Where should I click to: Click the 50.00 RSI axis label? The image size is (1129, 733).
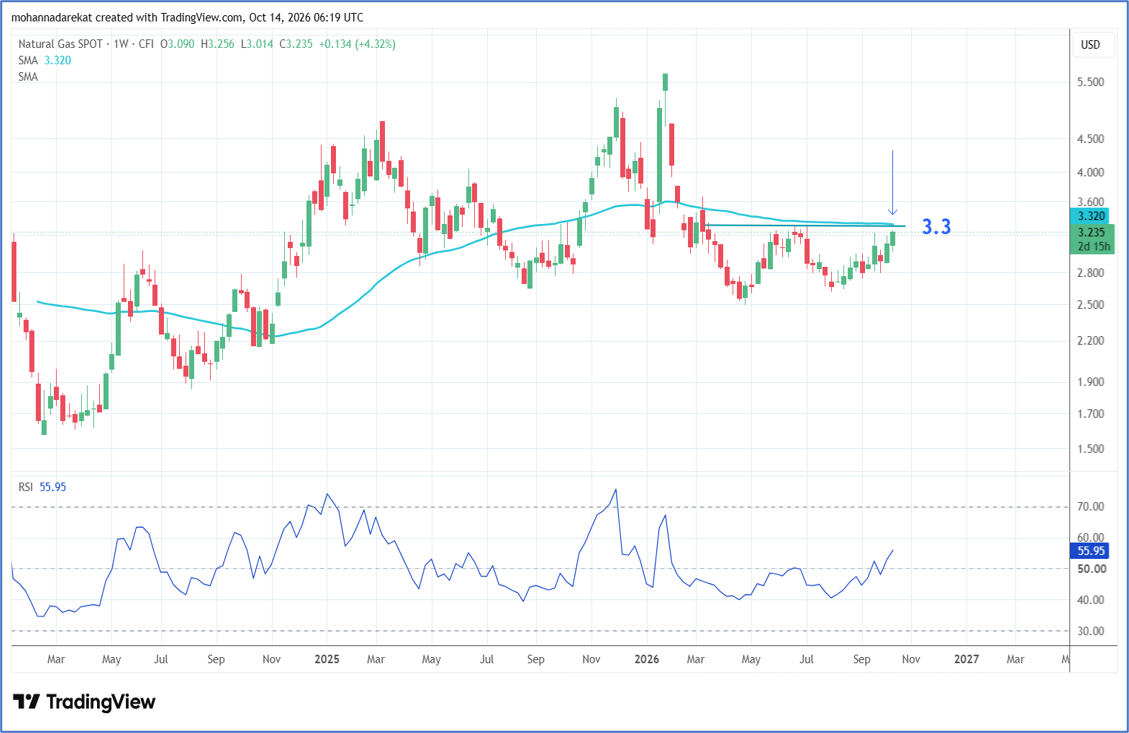pyautogui.click(x=1091, y=569)
